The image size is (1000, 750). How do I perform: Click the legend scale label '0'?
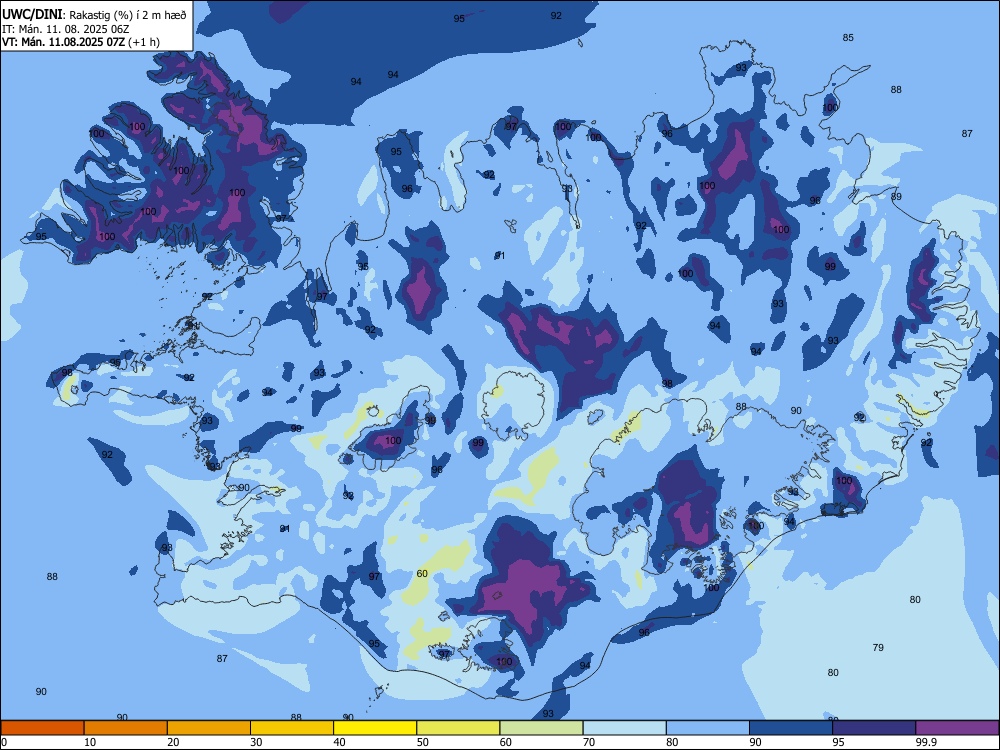pyautogui.click(x=4, y=742)
